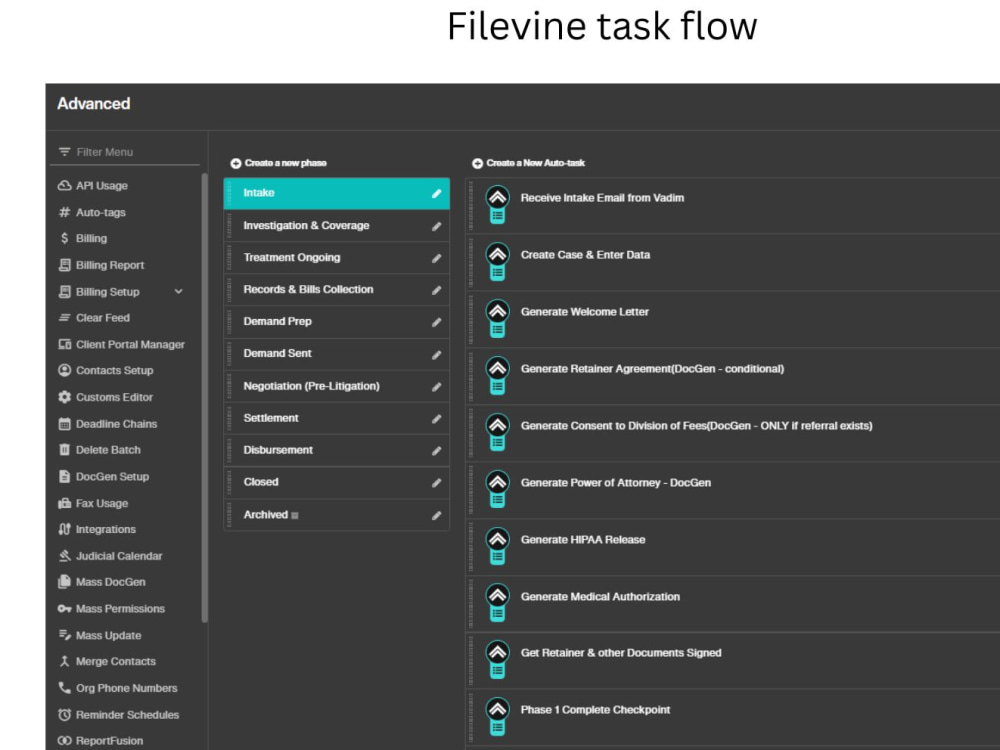Click the API Usage cloud icon
The width and height of the screenshot is (1000, 750).
64,186
